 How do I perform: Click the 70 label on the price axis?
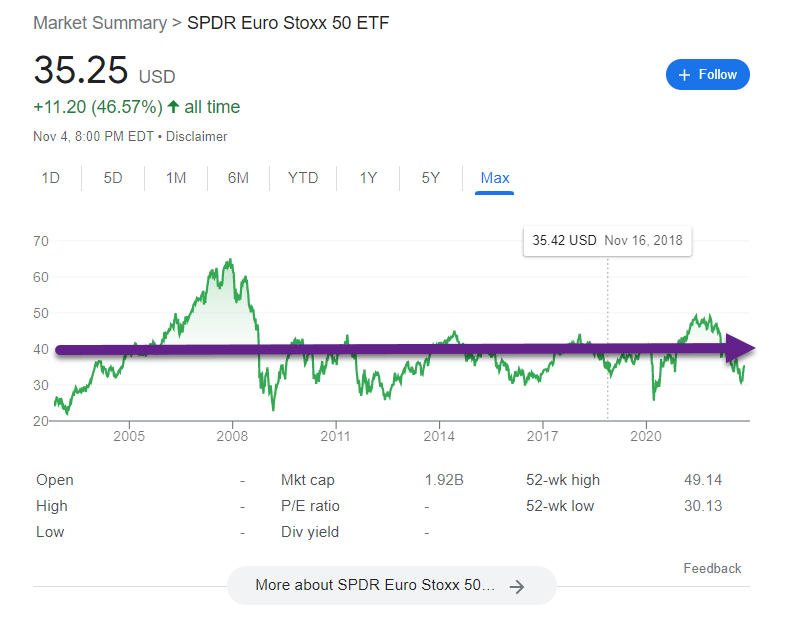41,241
